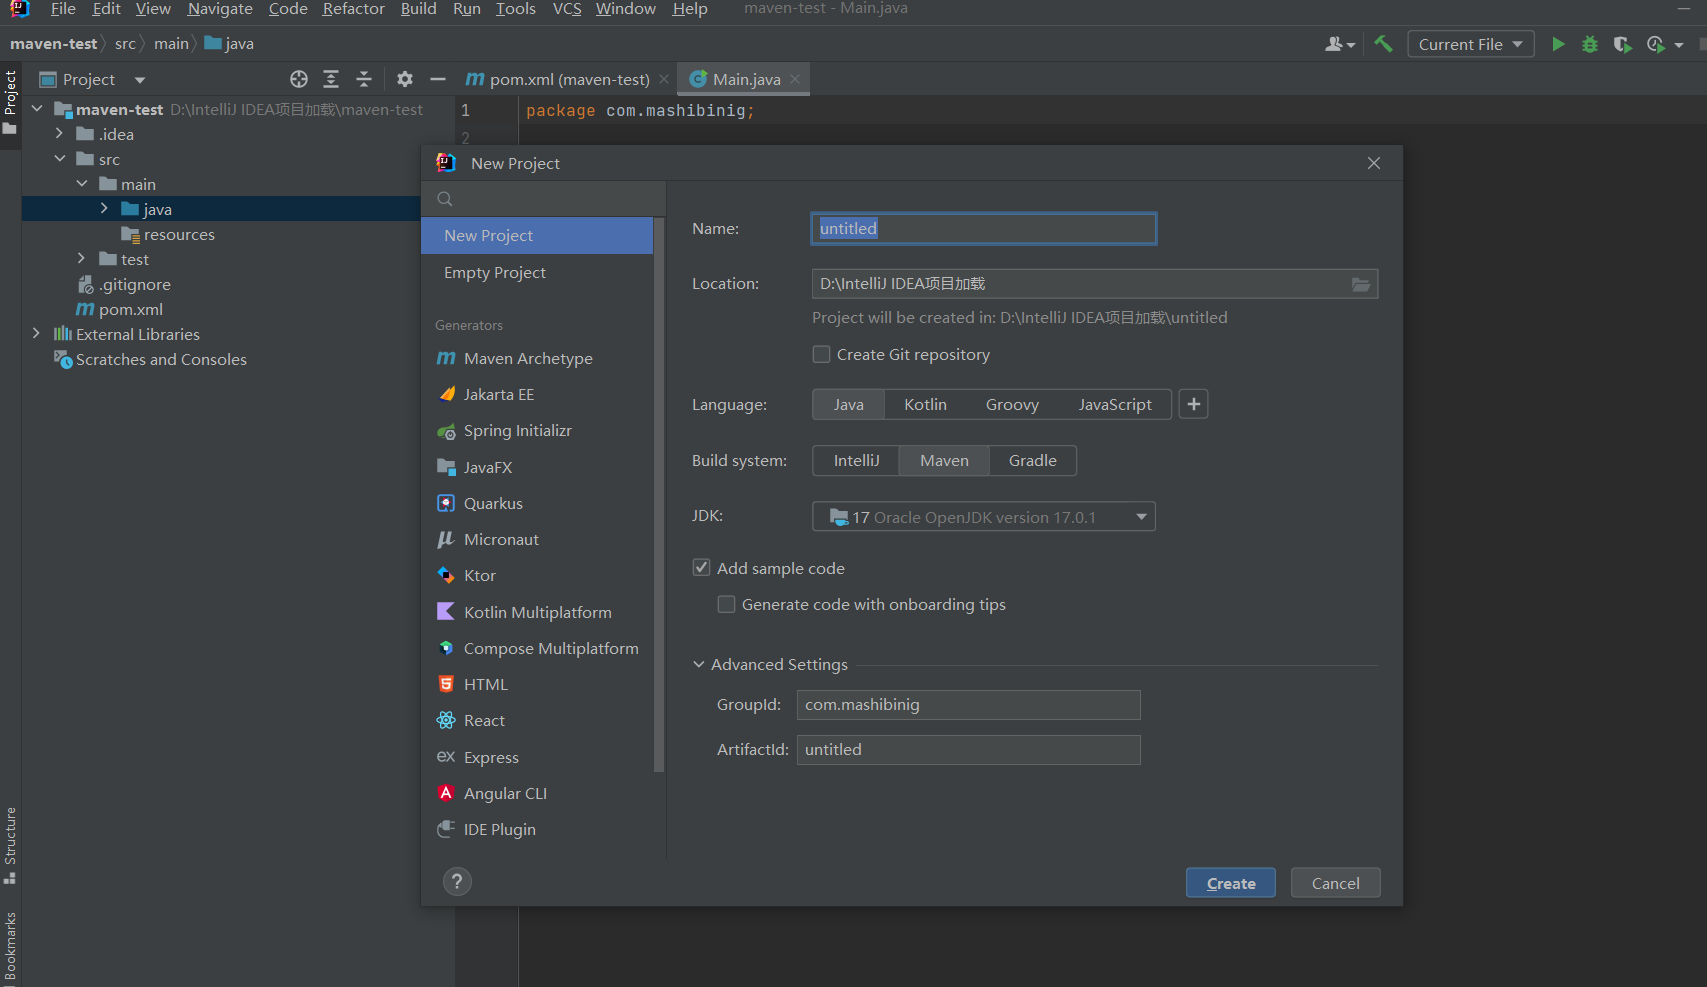
Task: Check Generate code with onboarding tips
Action: [x=727, y=604]
